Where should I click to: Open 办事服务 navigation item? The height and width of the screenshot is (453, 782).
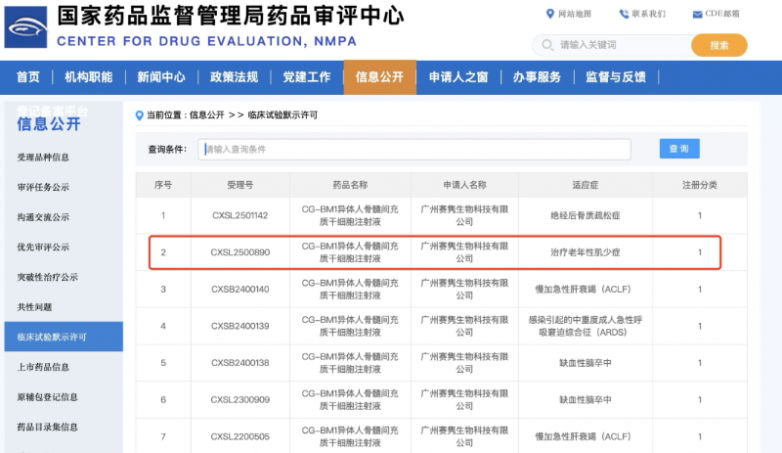[x=537, y=77]
